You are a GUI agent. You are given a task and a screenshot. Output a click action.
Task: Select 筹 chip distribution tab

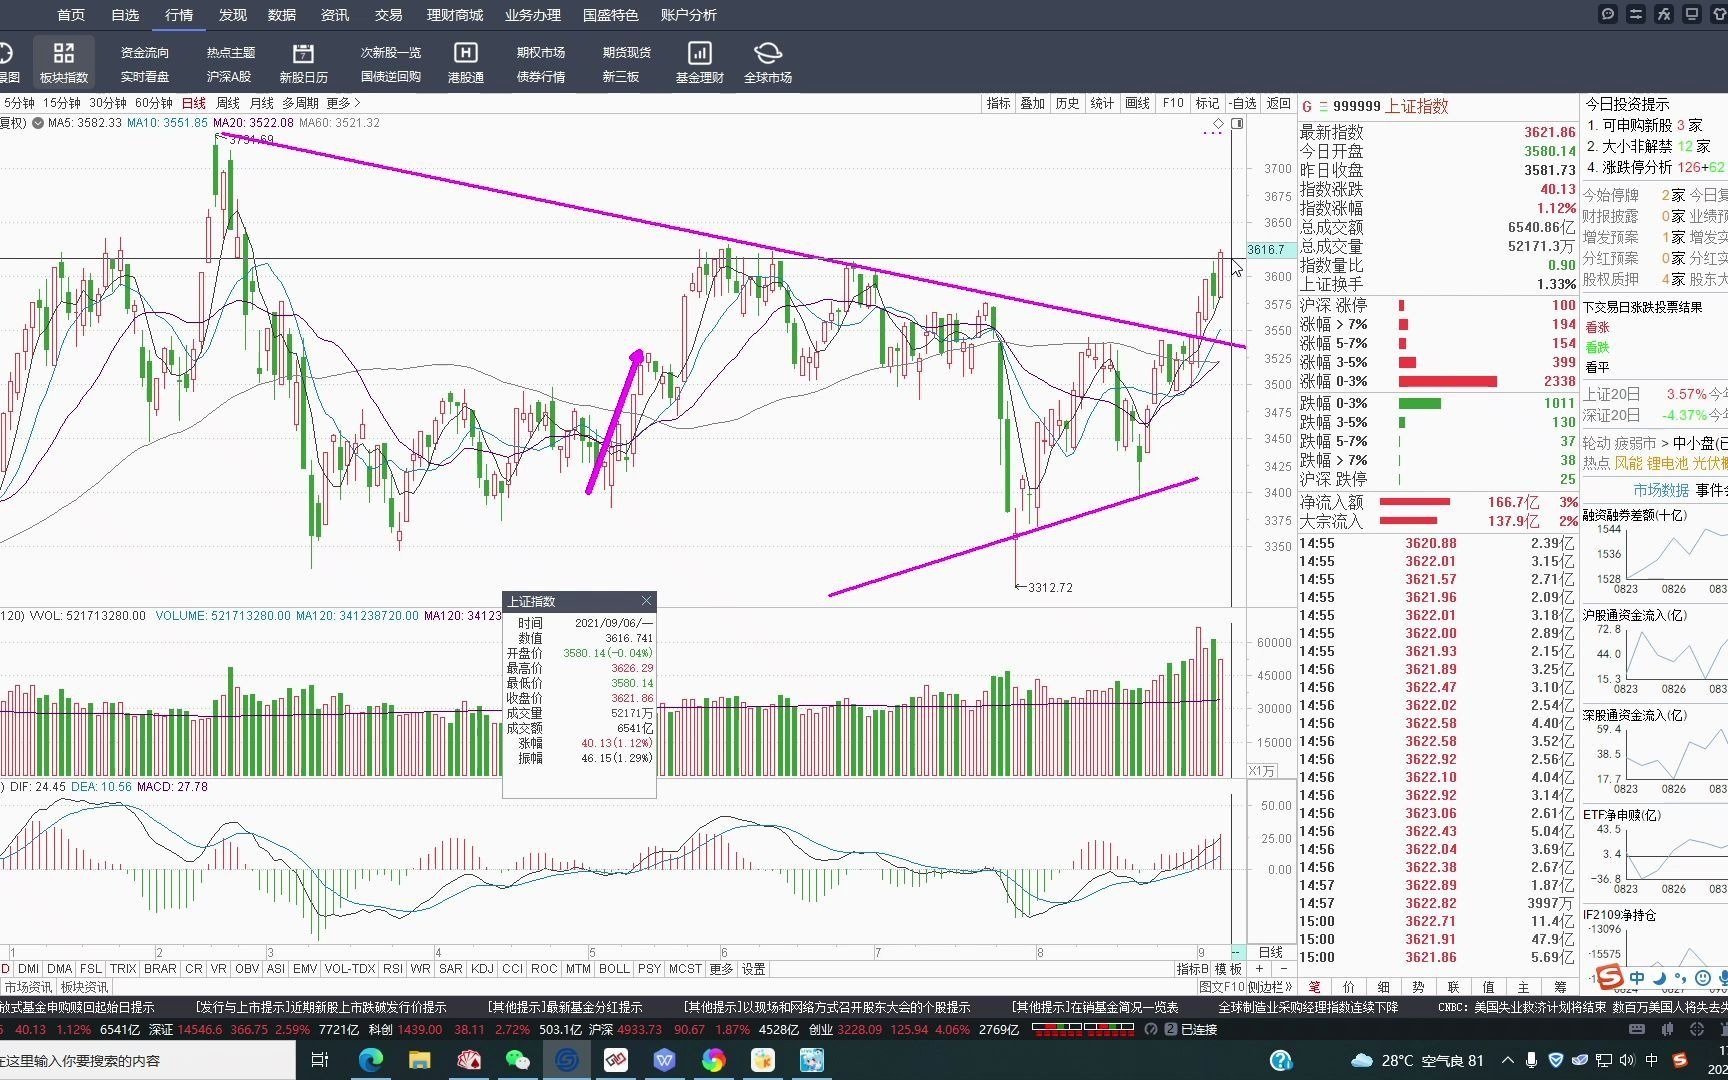pos(1560,987)
